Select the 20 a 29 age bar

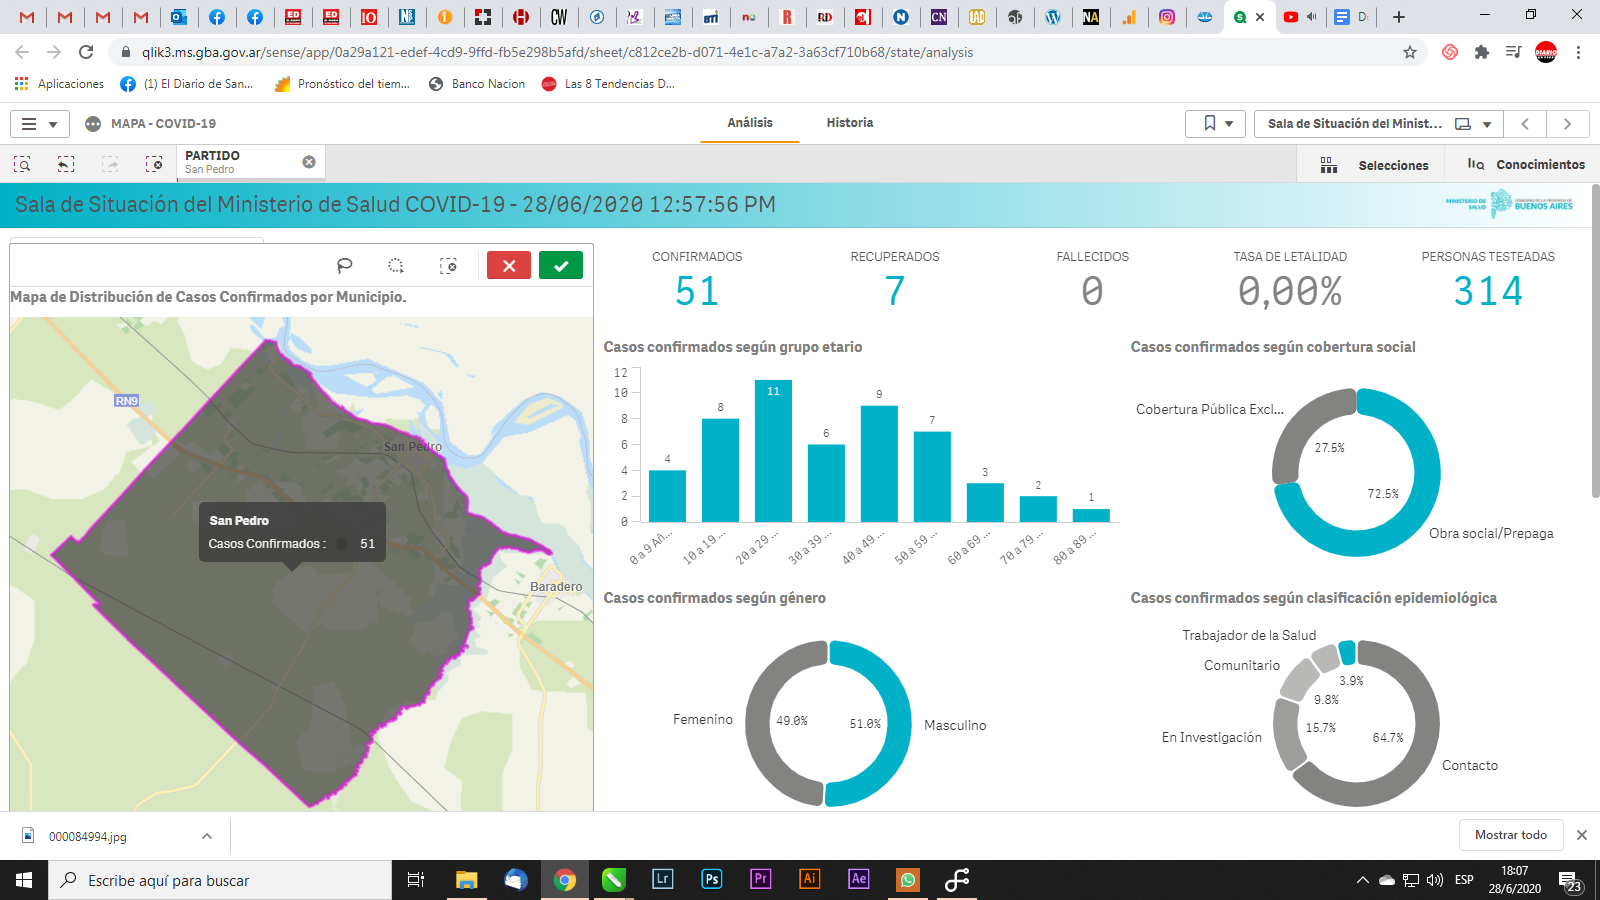pos(773,452)
